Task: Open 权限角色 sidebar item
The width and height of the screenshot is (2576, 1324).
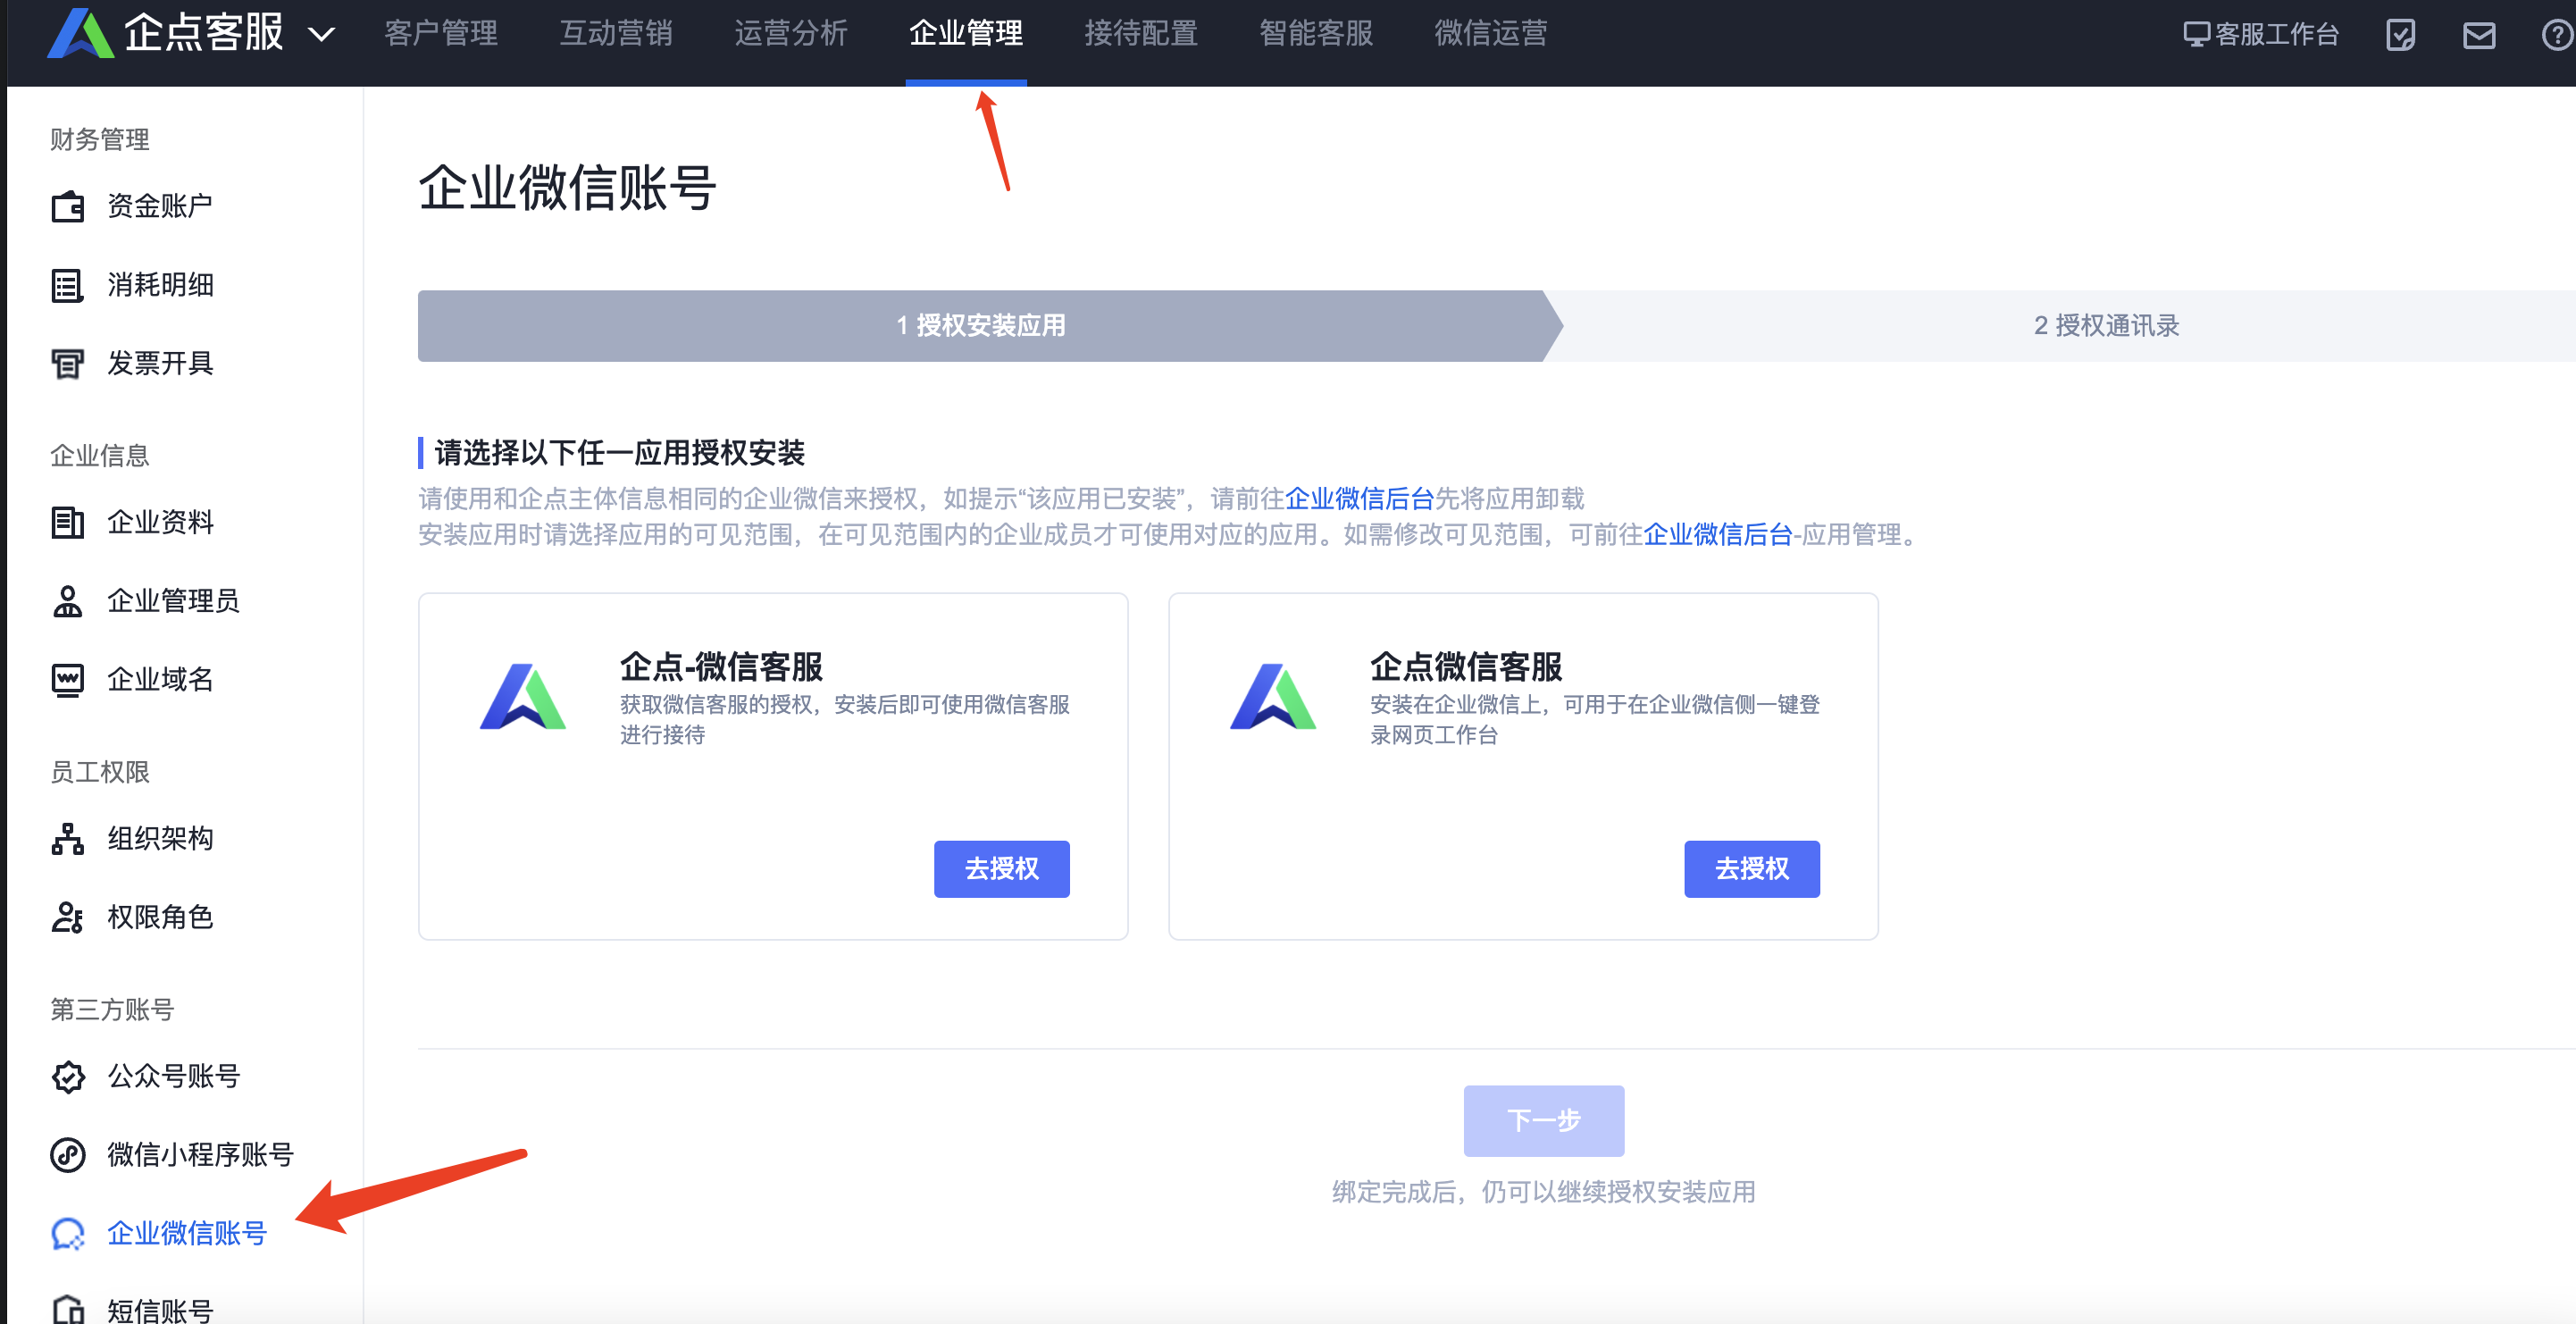Action: 160,918
